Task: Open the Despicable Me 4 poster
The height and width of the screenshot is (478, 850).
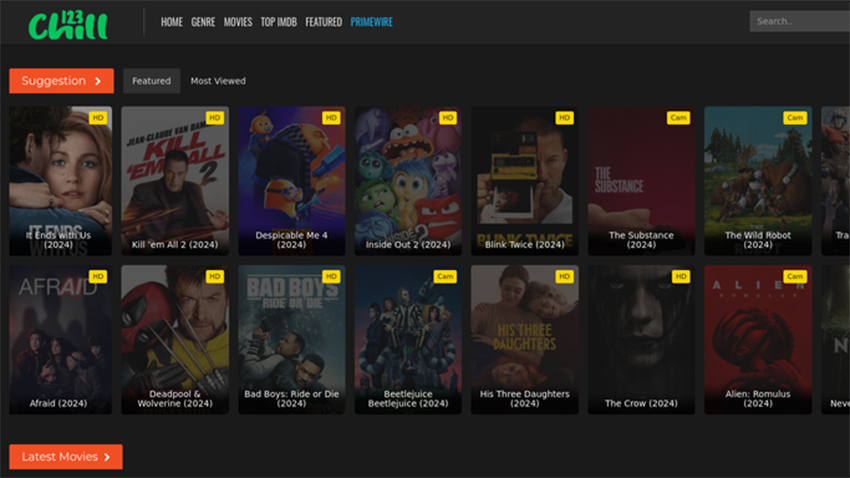Action: point(292,180)
